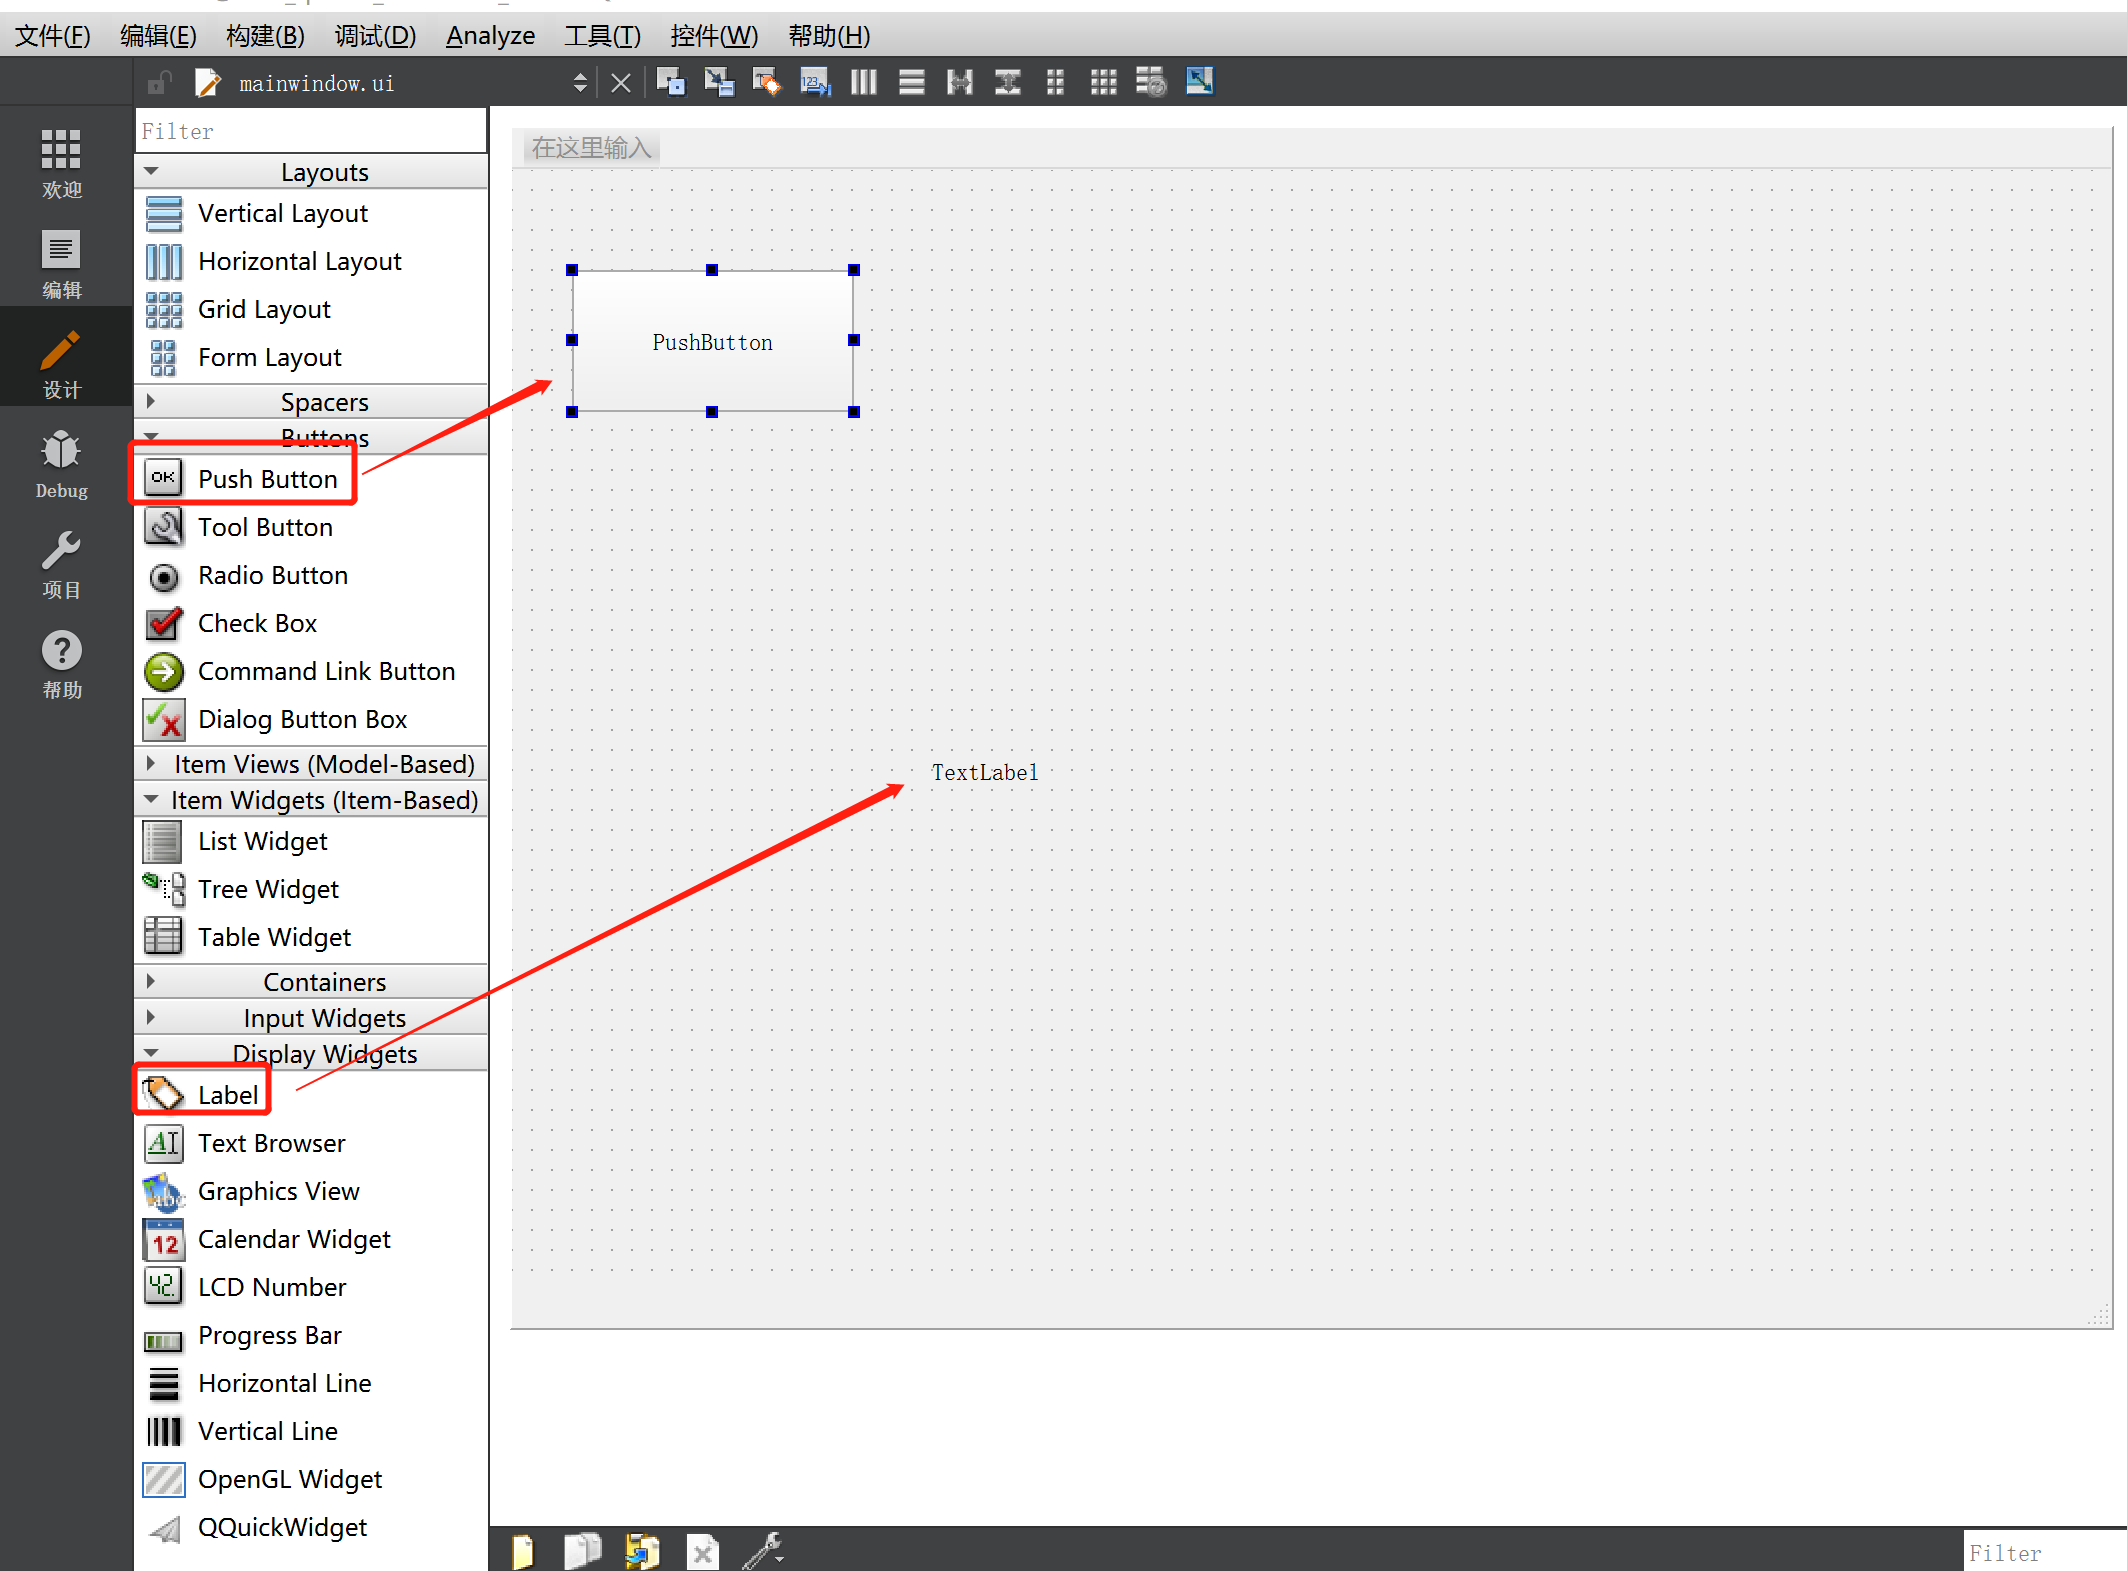
Task: Click the lock toggle beside mainwindow.ui
Action: pyautogui.click(x=159, y=83)
